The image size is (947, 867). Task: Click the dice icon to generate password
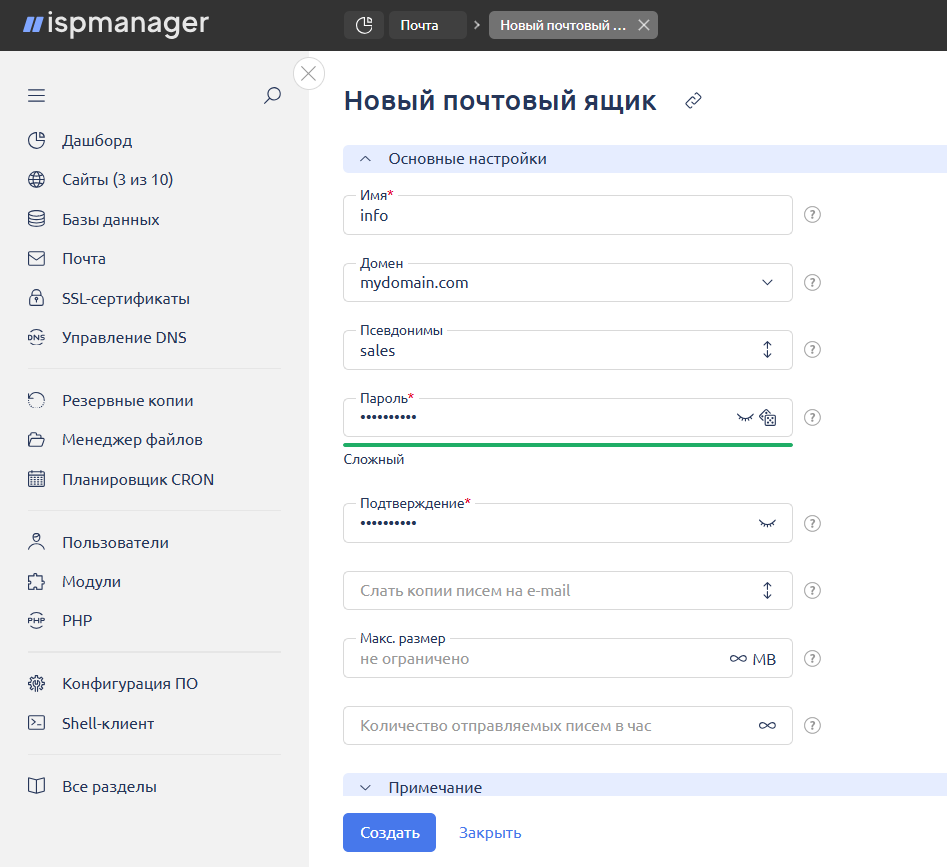pos(768,418)
